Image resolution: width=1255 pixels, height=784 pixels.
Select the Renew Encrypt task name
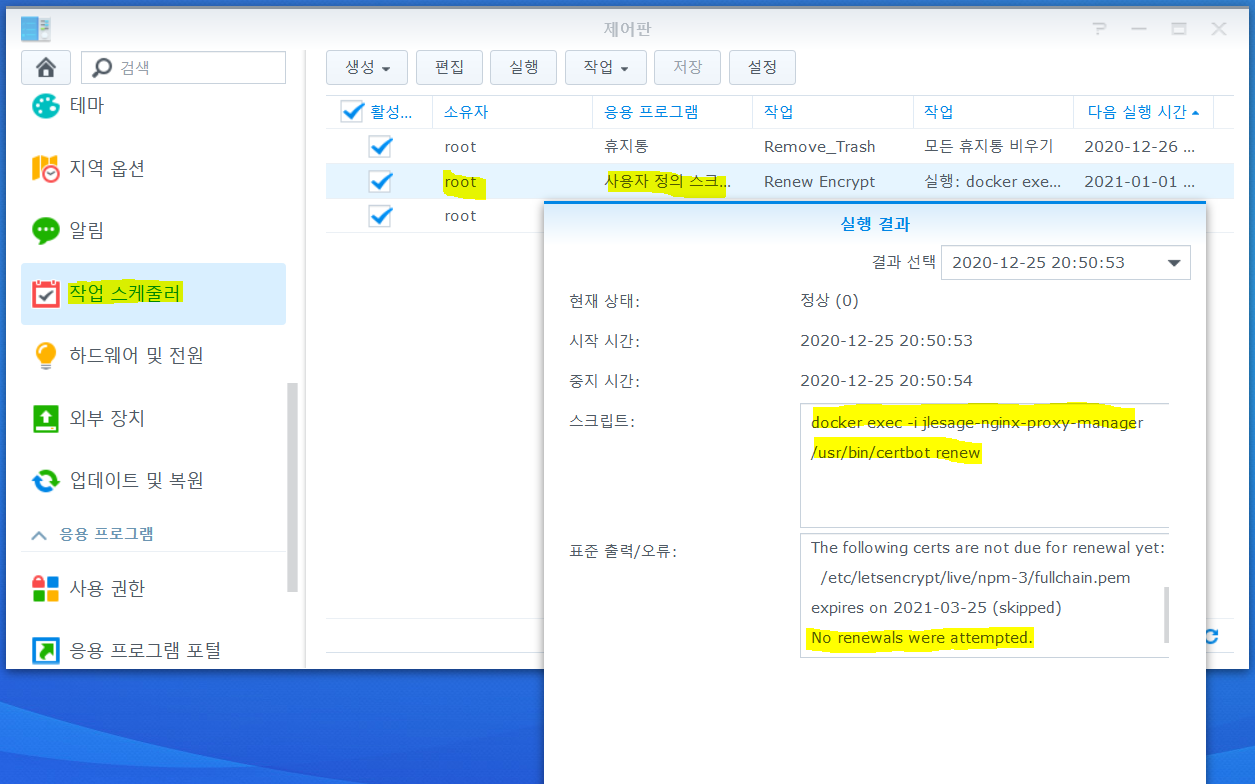pos(820,182)
